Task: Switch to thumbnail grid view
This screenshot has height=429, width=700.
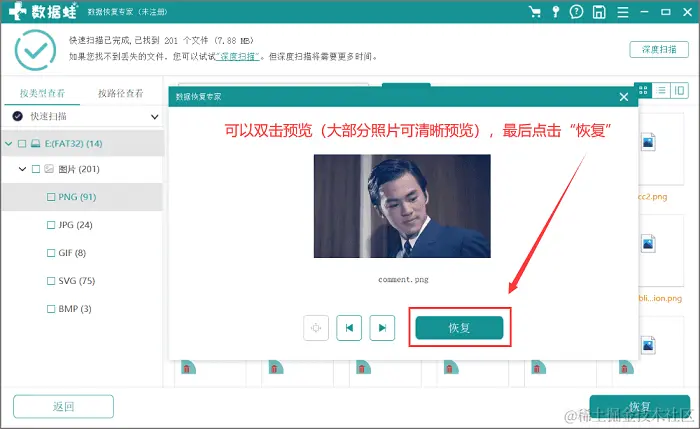Action: coord(643,91)
